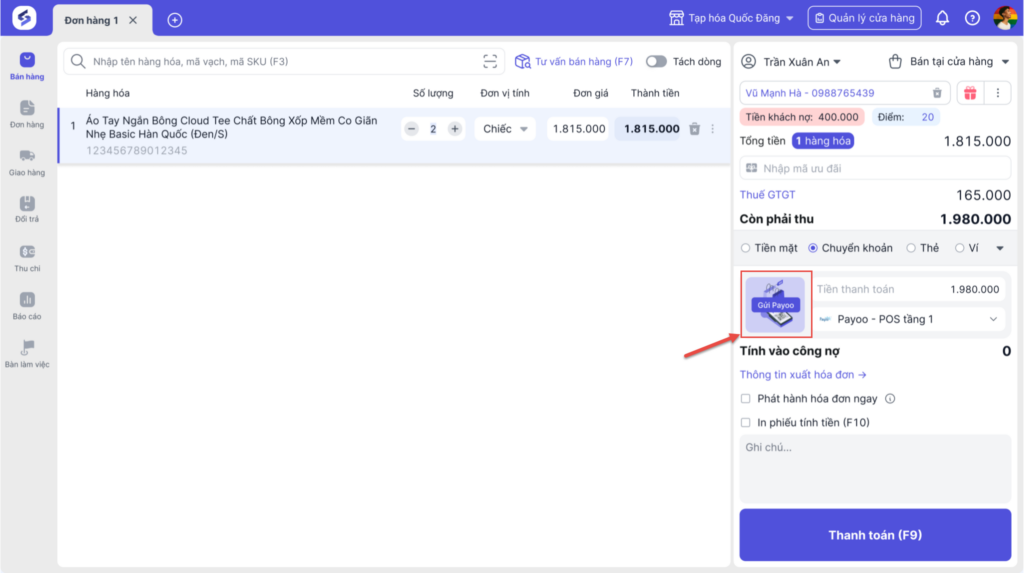1024x573 pixels.
Task: Click Thanh toán (F9) button
Action: click(x=875, y=535)
